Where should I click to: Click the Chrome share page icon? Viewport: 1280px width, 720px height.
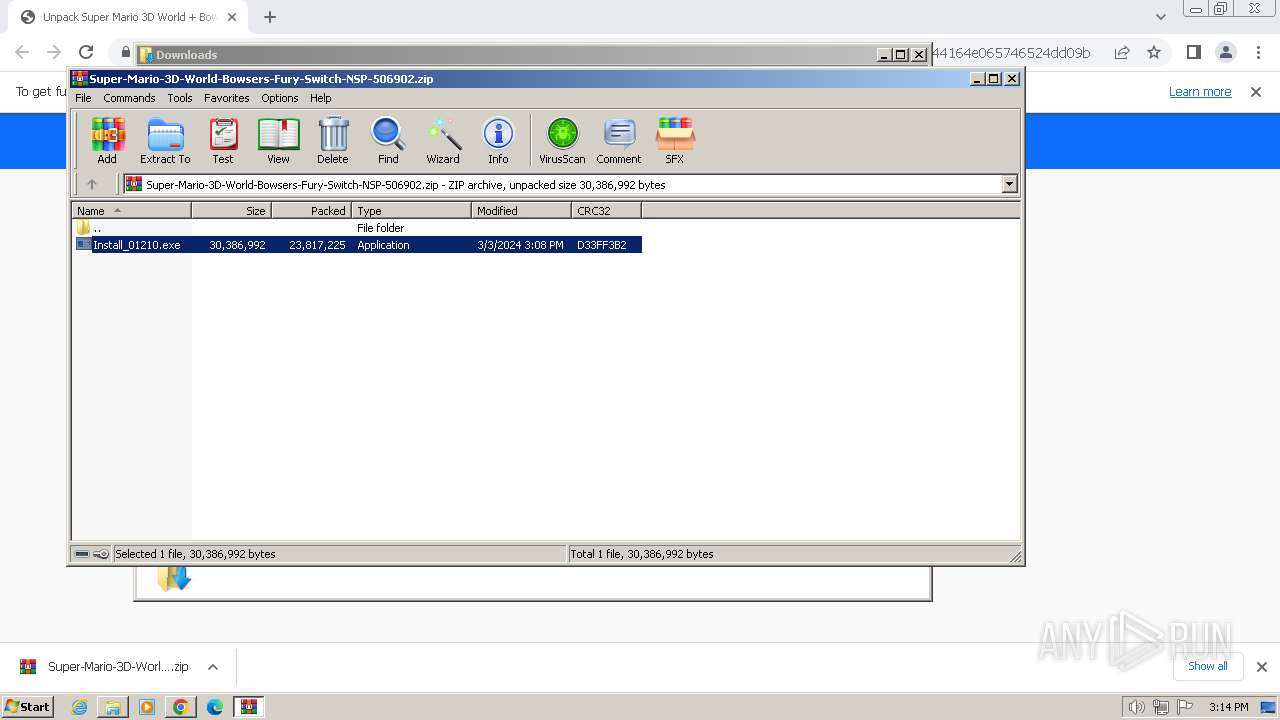coord(1122,53)
